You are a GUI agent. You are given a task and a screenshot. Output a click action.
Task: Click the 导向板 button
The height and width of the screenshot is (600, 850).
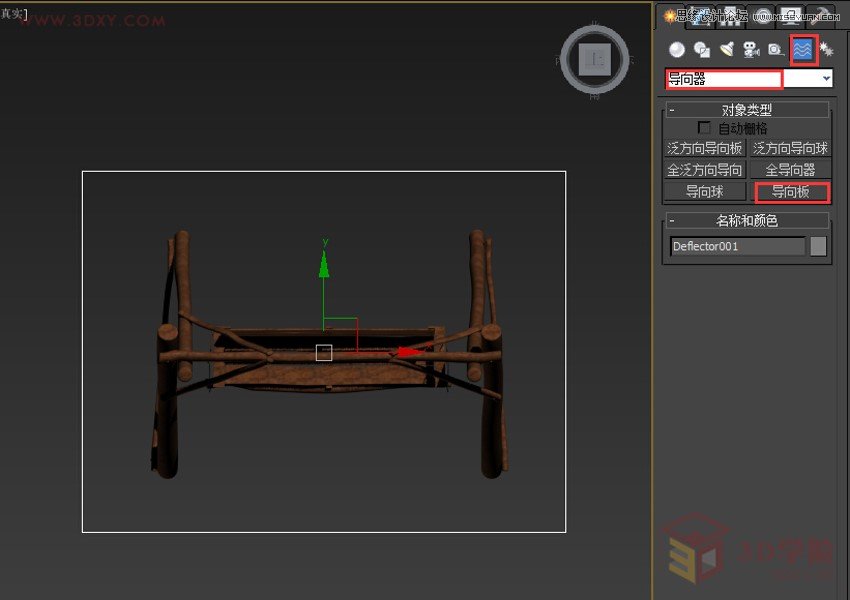(x=792, y=192)
